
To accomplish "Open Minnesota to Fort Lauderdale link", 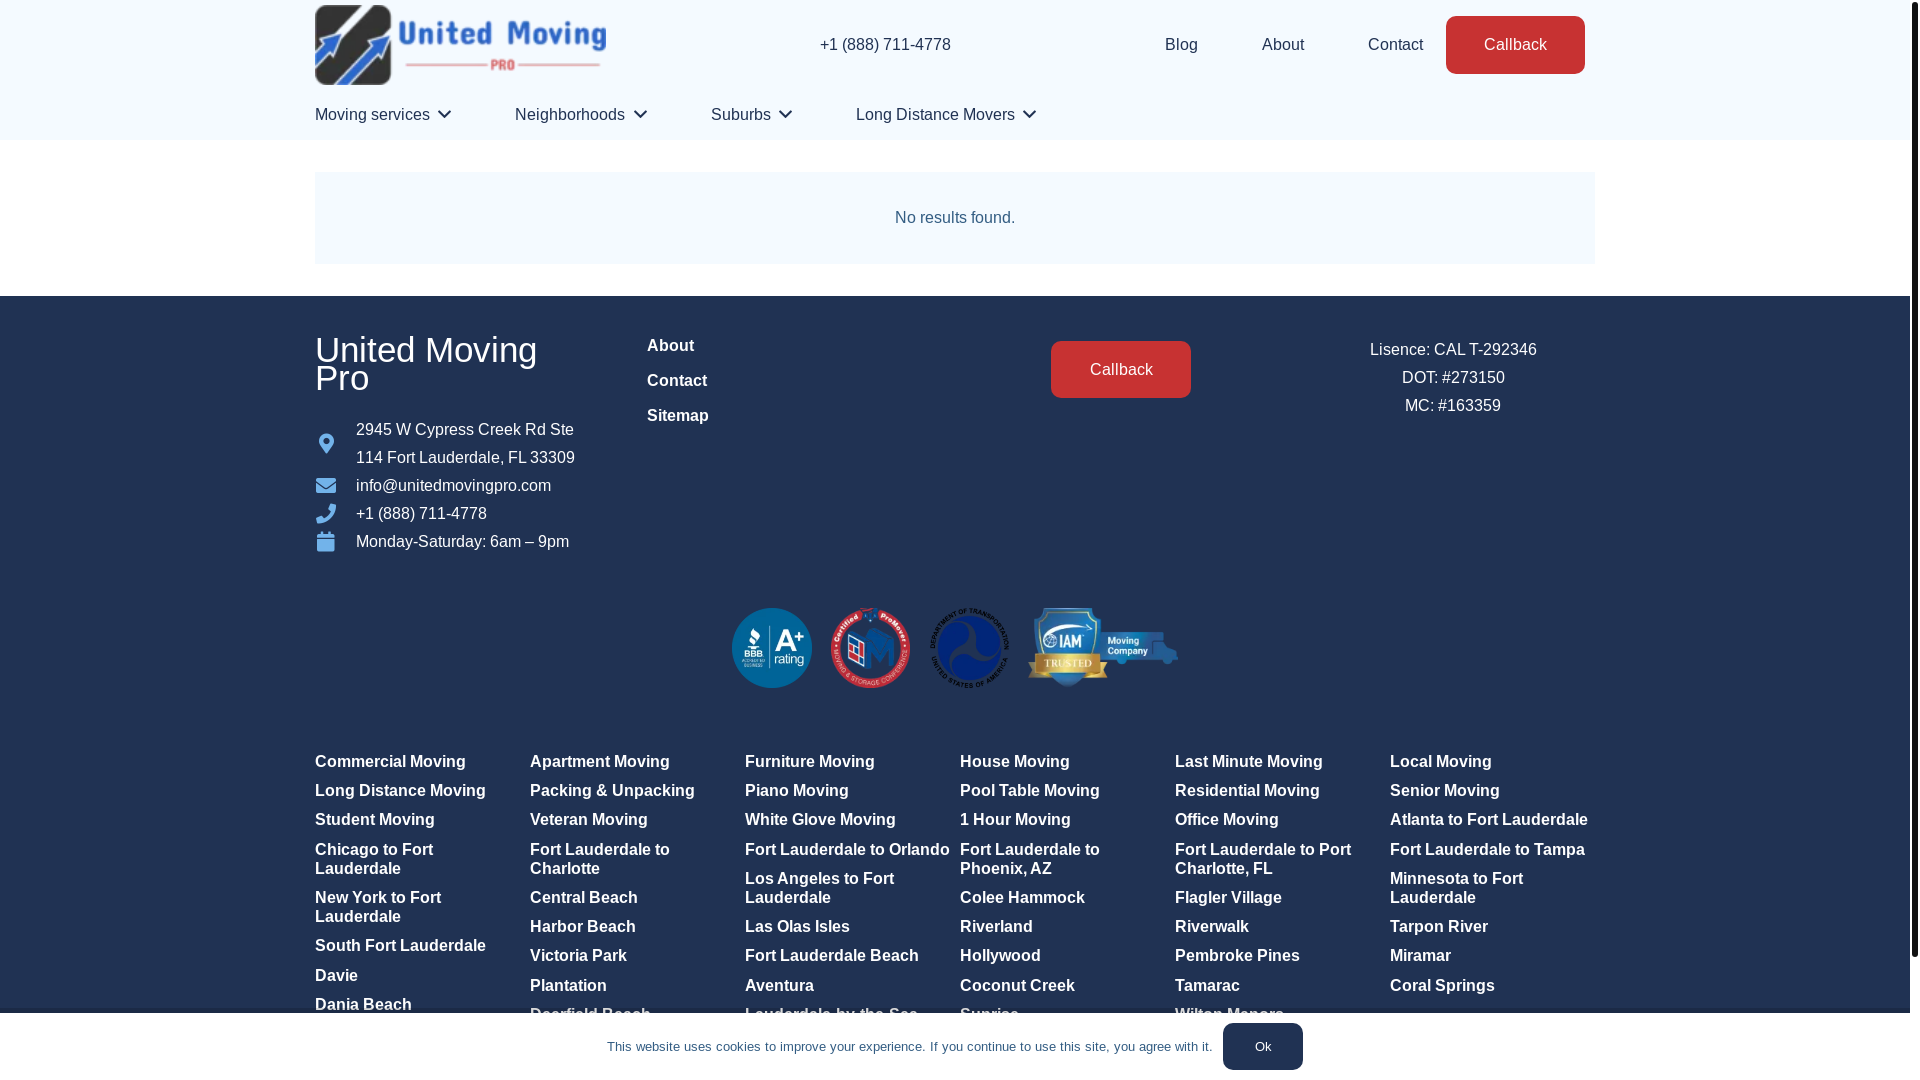I will (1457, 888).
